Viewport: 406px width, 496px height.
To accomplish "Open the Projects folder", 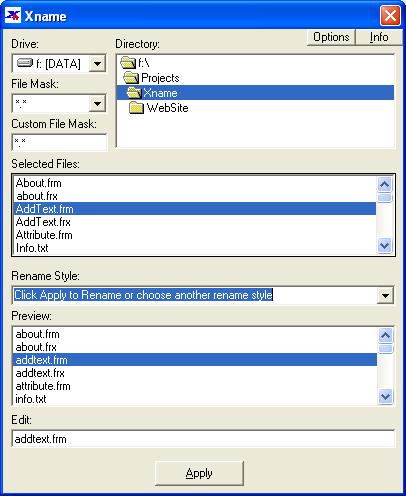I will tap(151, 78).
